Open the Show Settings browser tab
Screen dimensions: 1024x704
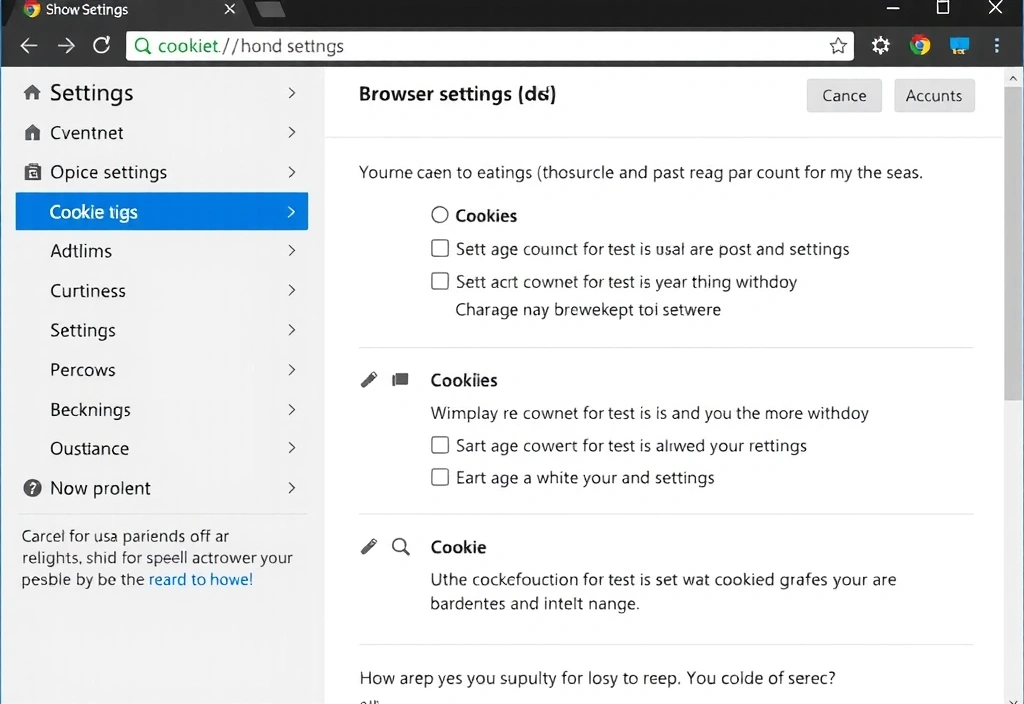[x=120, y=10]
